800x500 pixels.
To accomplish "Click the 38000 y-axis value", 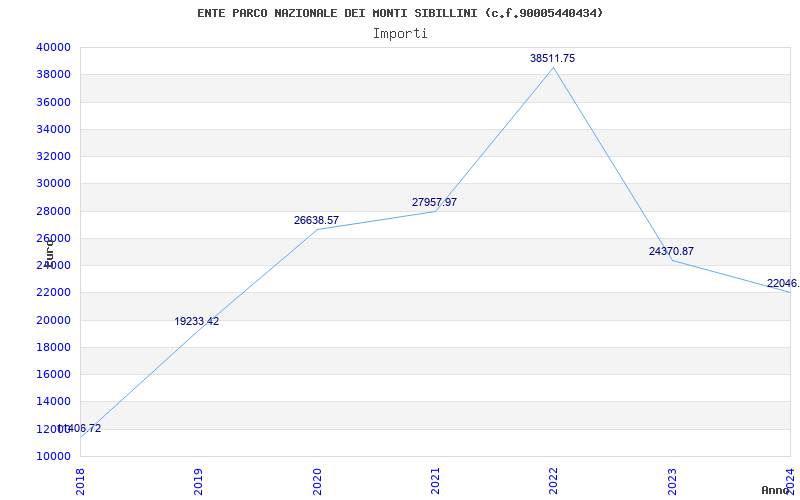I will point(53,74).
